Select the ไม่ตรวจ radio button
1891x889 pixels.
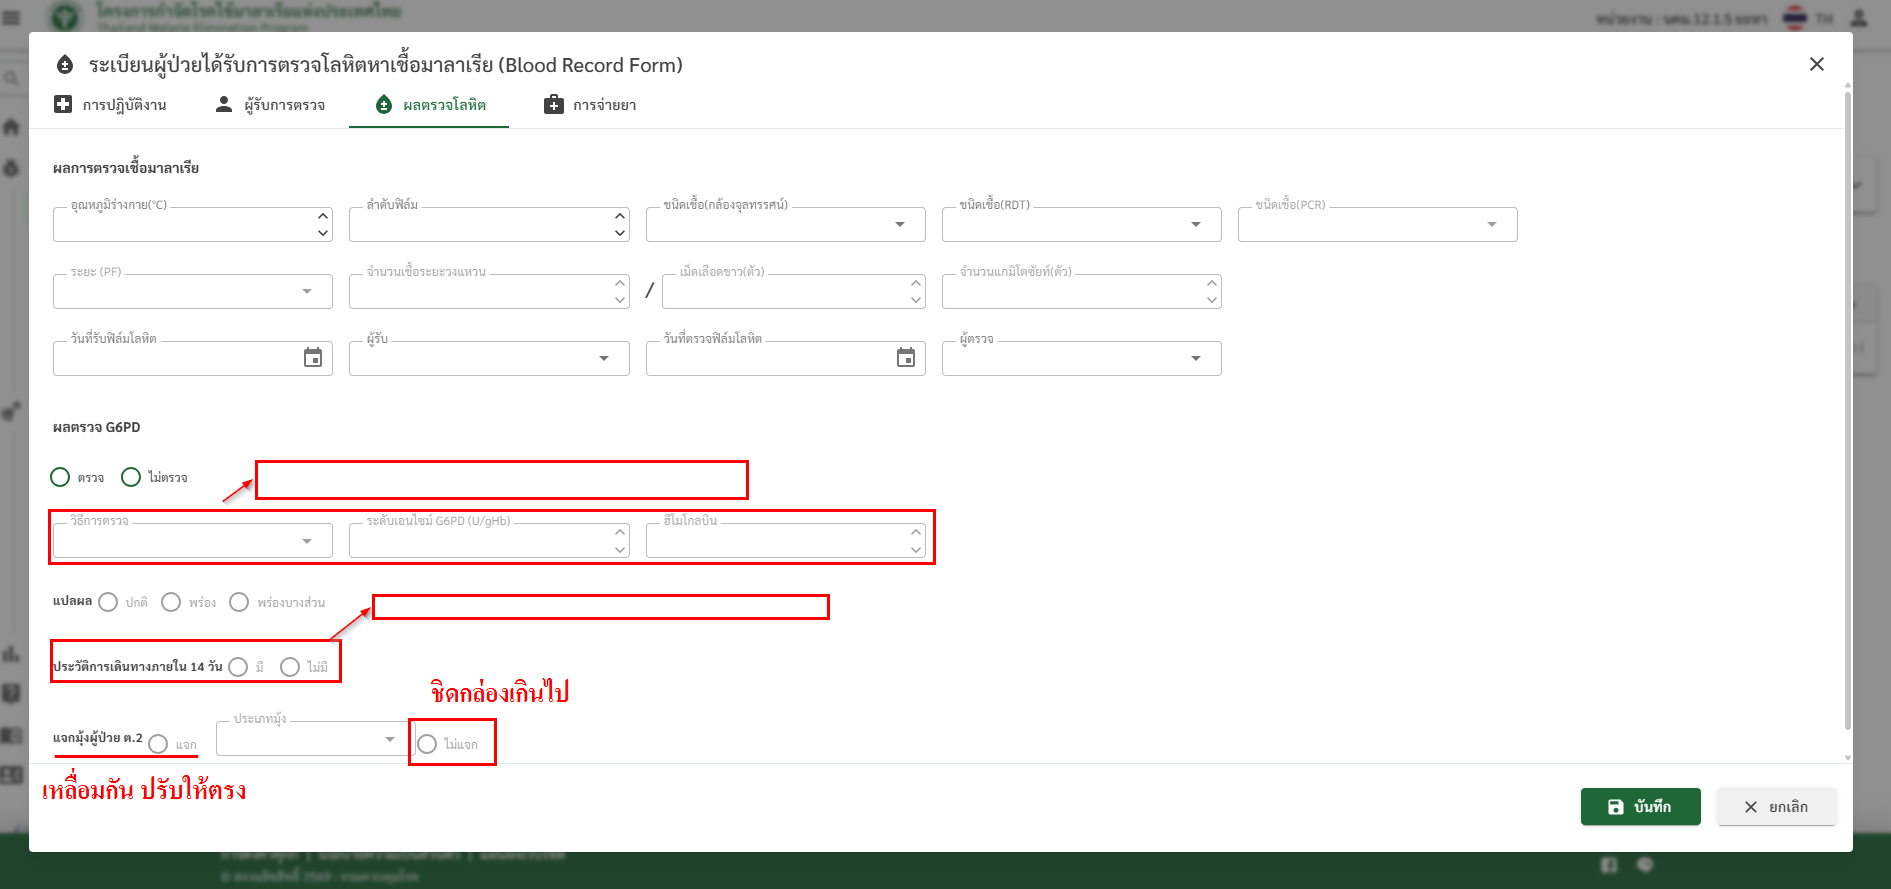(131, 477)
